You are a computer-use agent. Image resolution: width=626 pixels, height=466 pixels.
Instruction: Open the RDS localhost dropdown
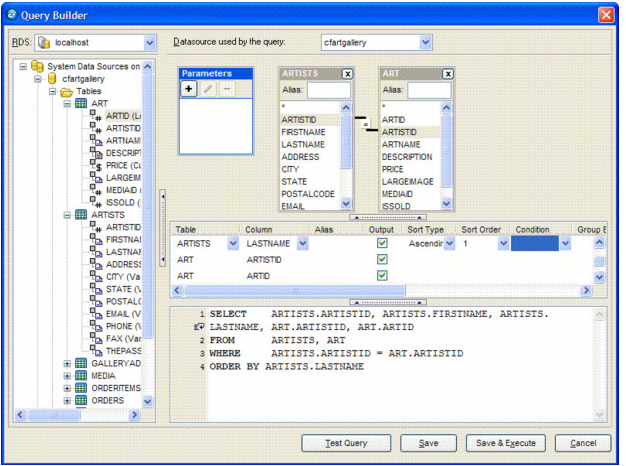click(x=150, y=43)
